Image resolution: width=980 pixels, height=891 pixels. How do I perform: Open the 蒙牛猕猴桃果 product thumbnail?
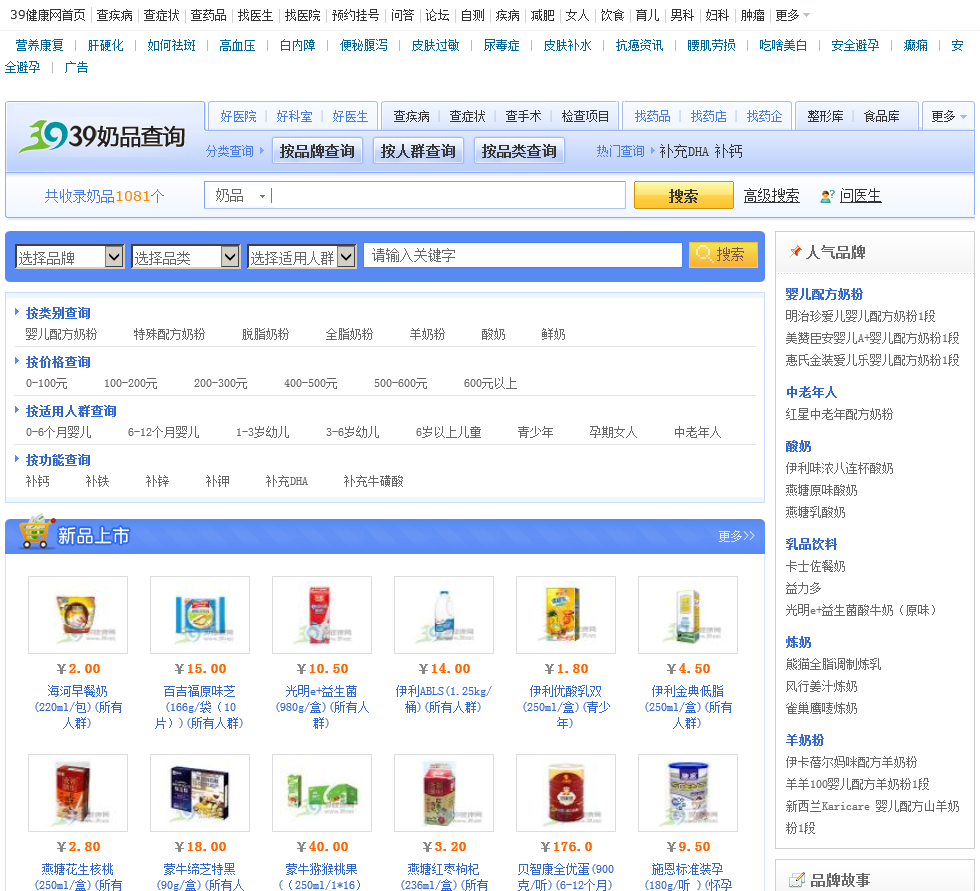click(322, 793)
